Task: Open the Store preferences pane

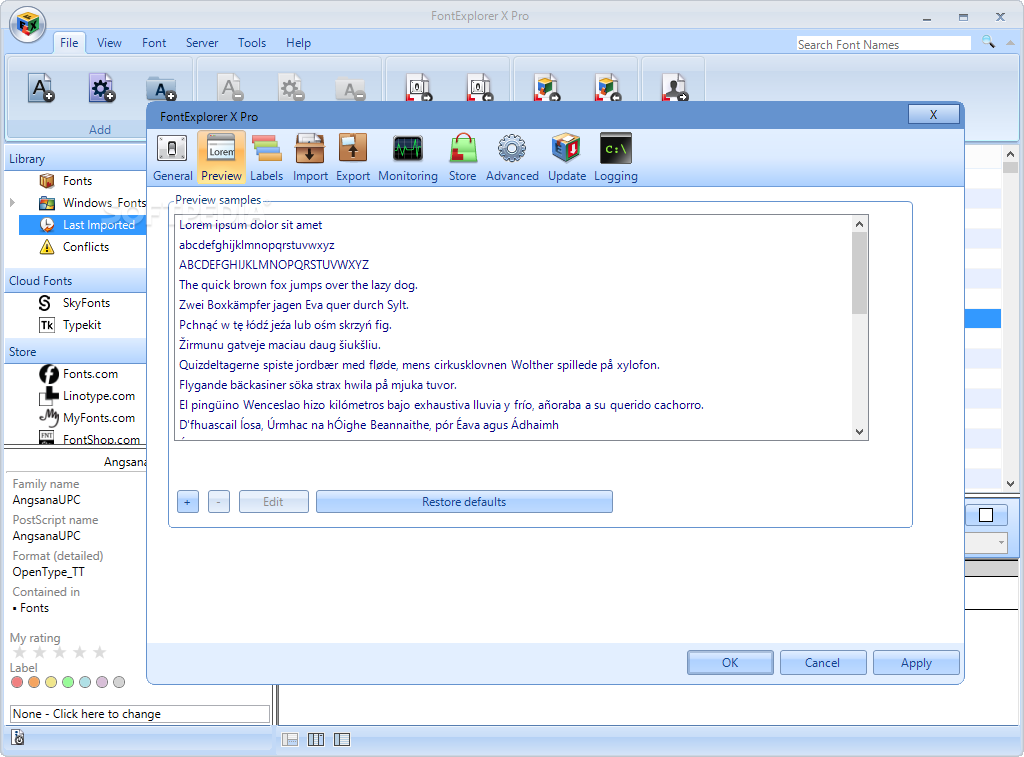Action: [462, 157]
